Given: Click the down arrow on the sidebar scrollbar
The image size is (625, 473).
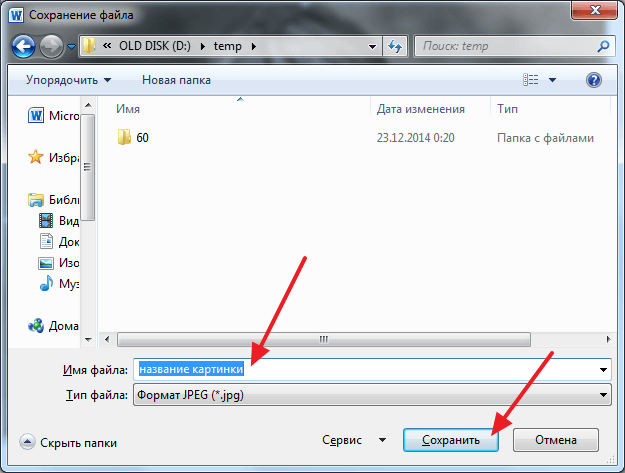Looking at the screenshot, I should tap(88, 340).
